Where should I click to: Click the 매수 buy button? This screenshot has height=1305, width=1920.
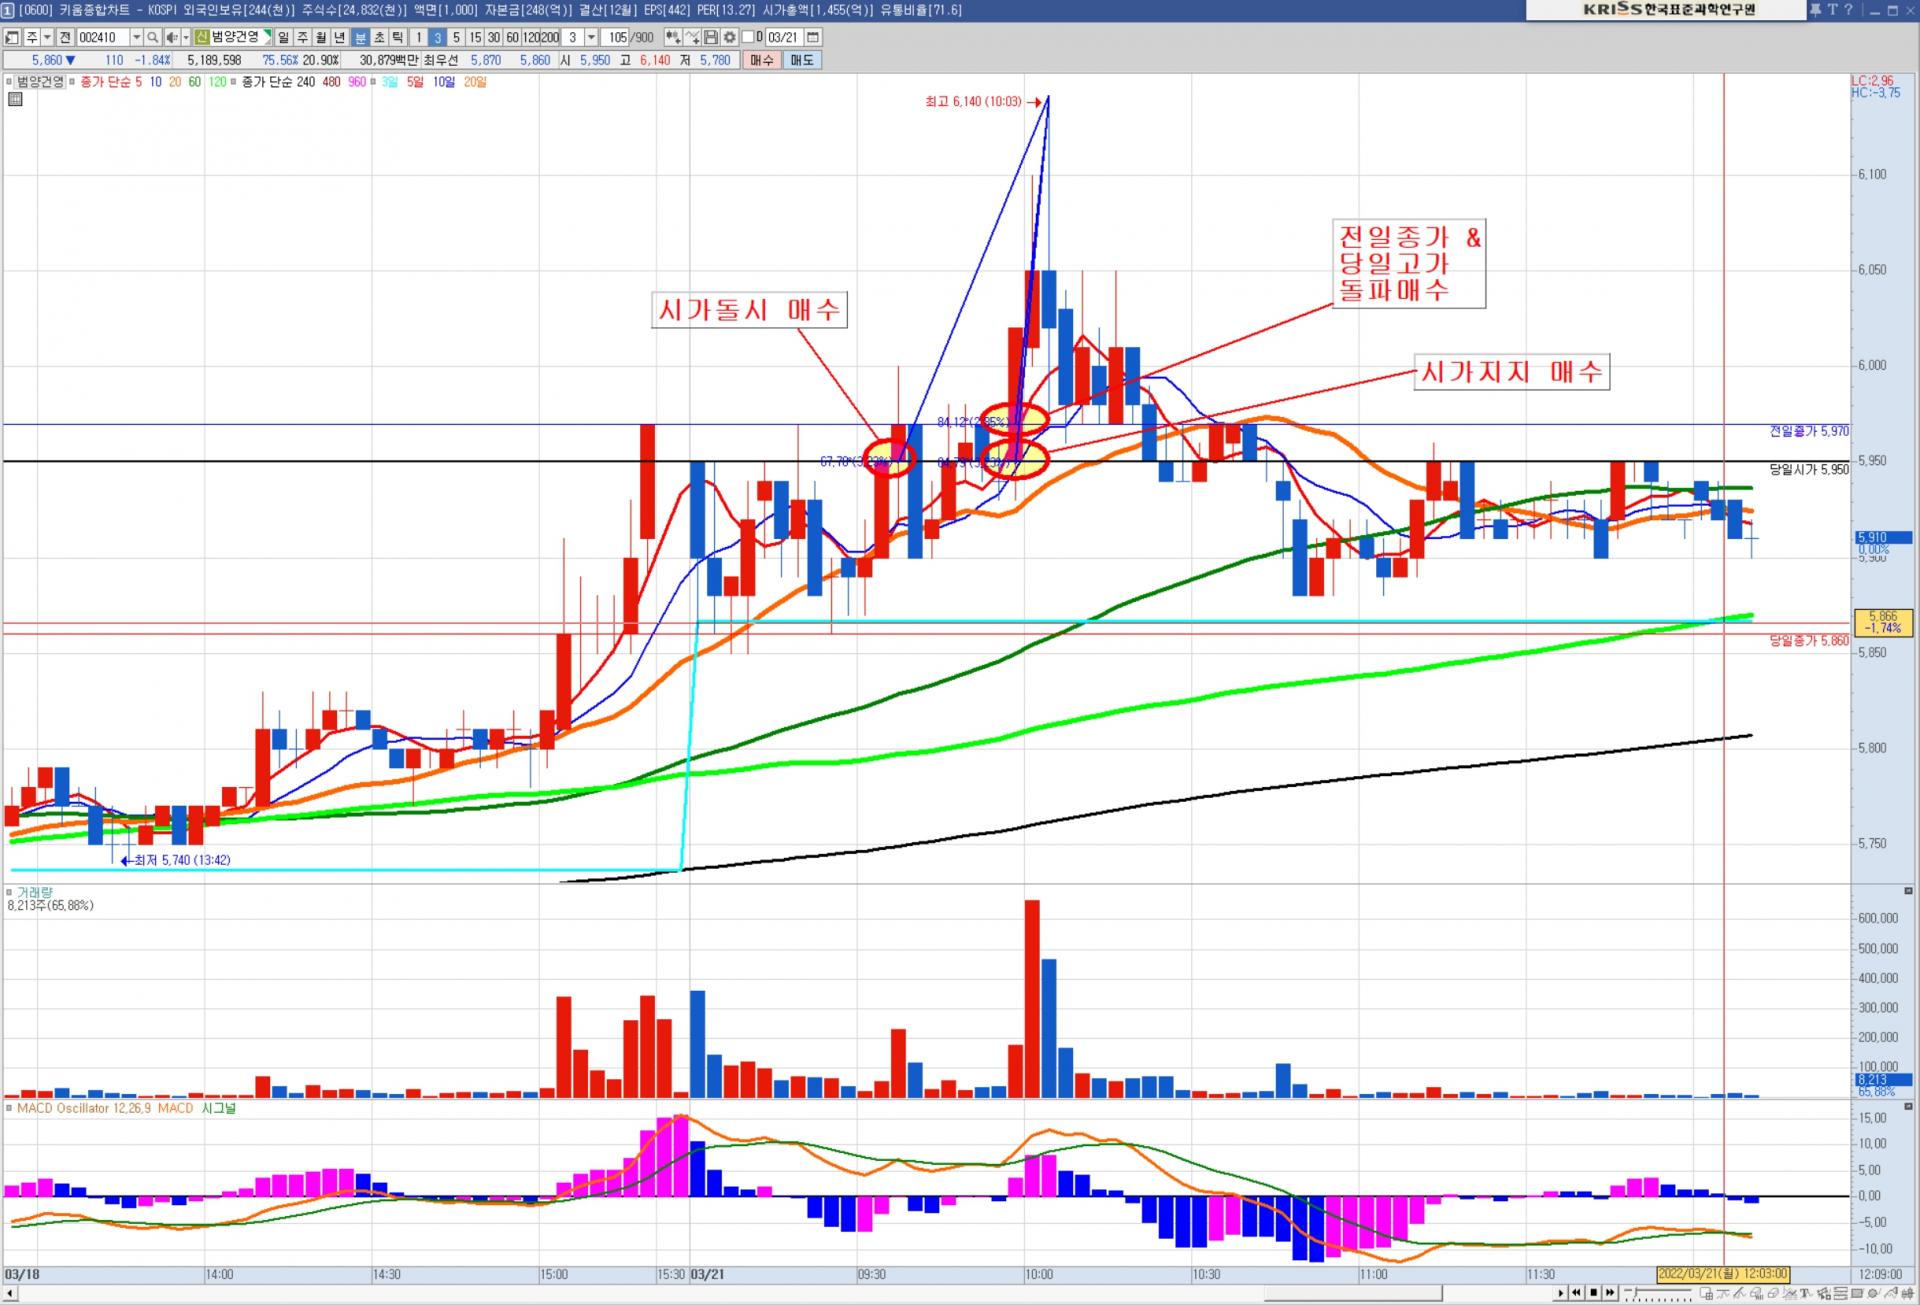point(762,60)
